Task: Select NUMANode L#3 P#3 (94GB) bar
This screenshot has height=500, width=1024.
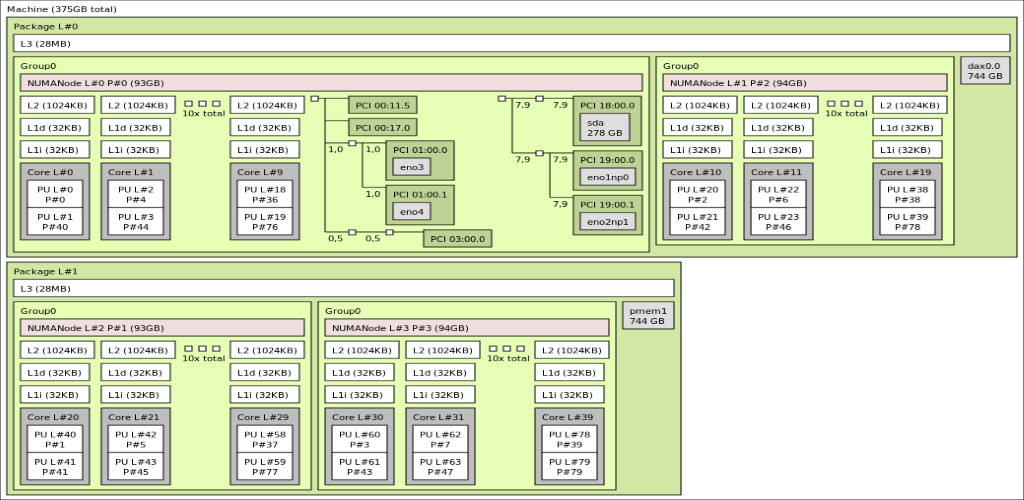Action: [467, 328]
